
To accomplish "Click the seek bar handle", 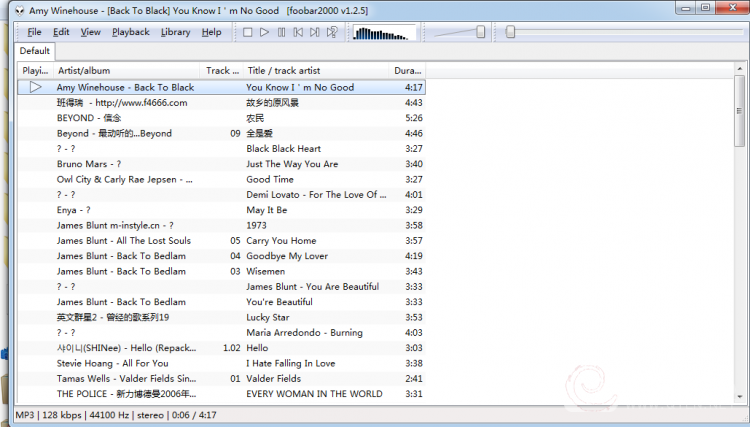I will [510, 32].
